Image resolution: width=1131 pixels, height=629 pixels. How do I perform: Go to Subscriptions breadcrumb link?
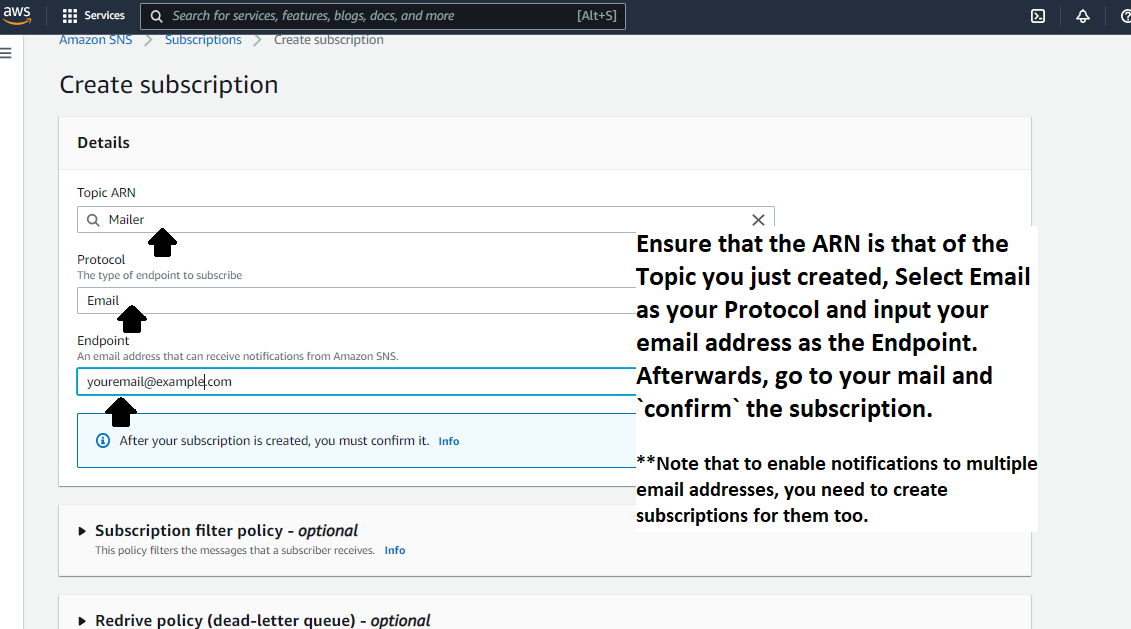coord(203,40)
